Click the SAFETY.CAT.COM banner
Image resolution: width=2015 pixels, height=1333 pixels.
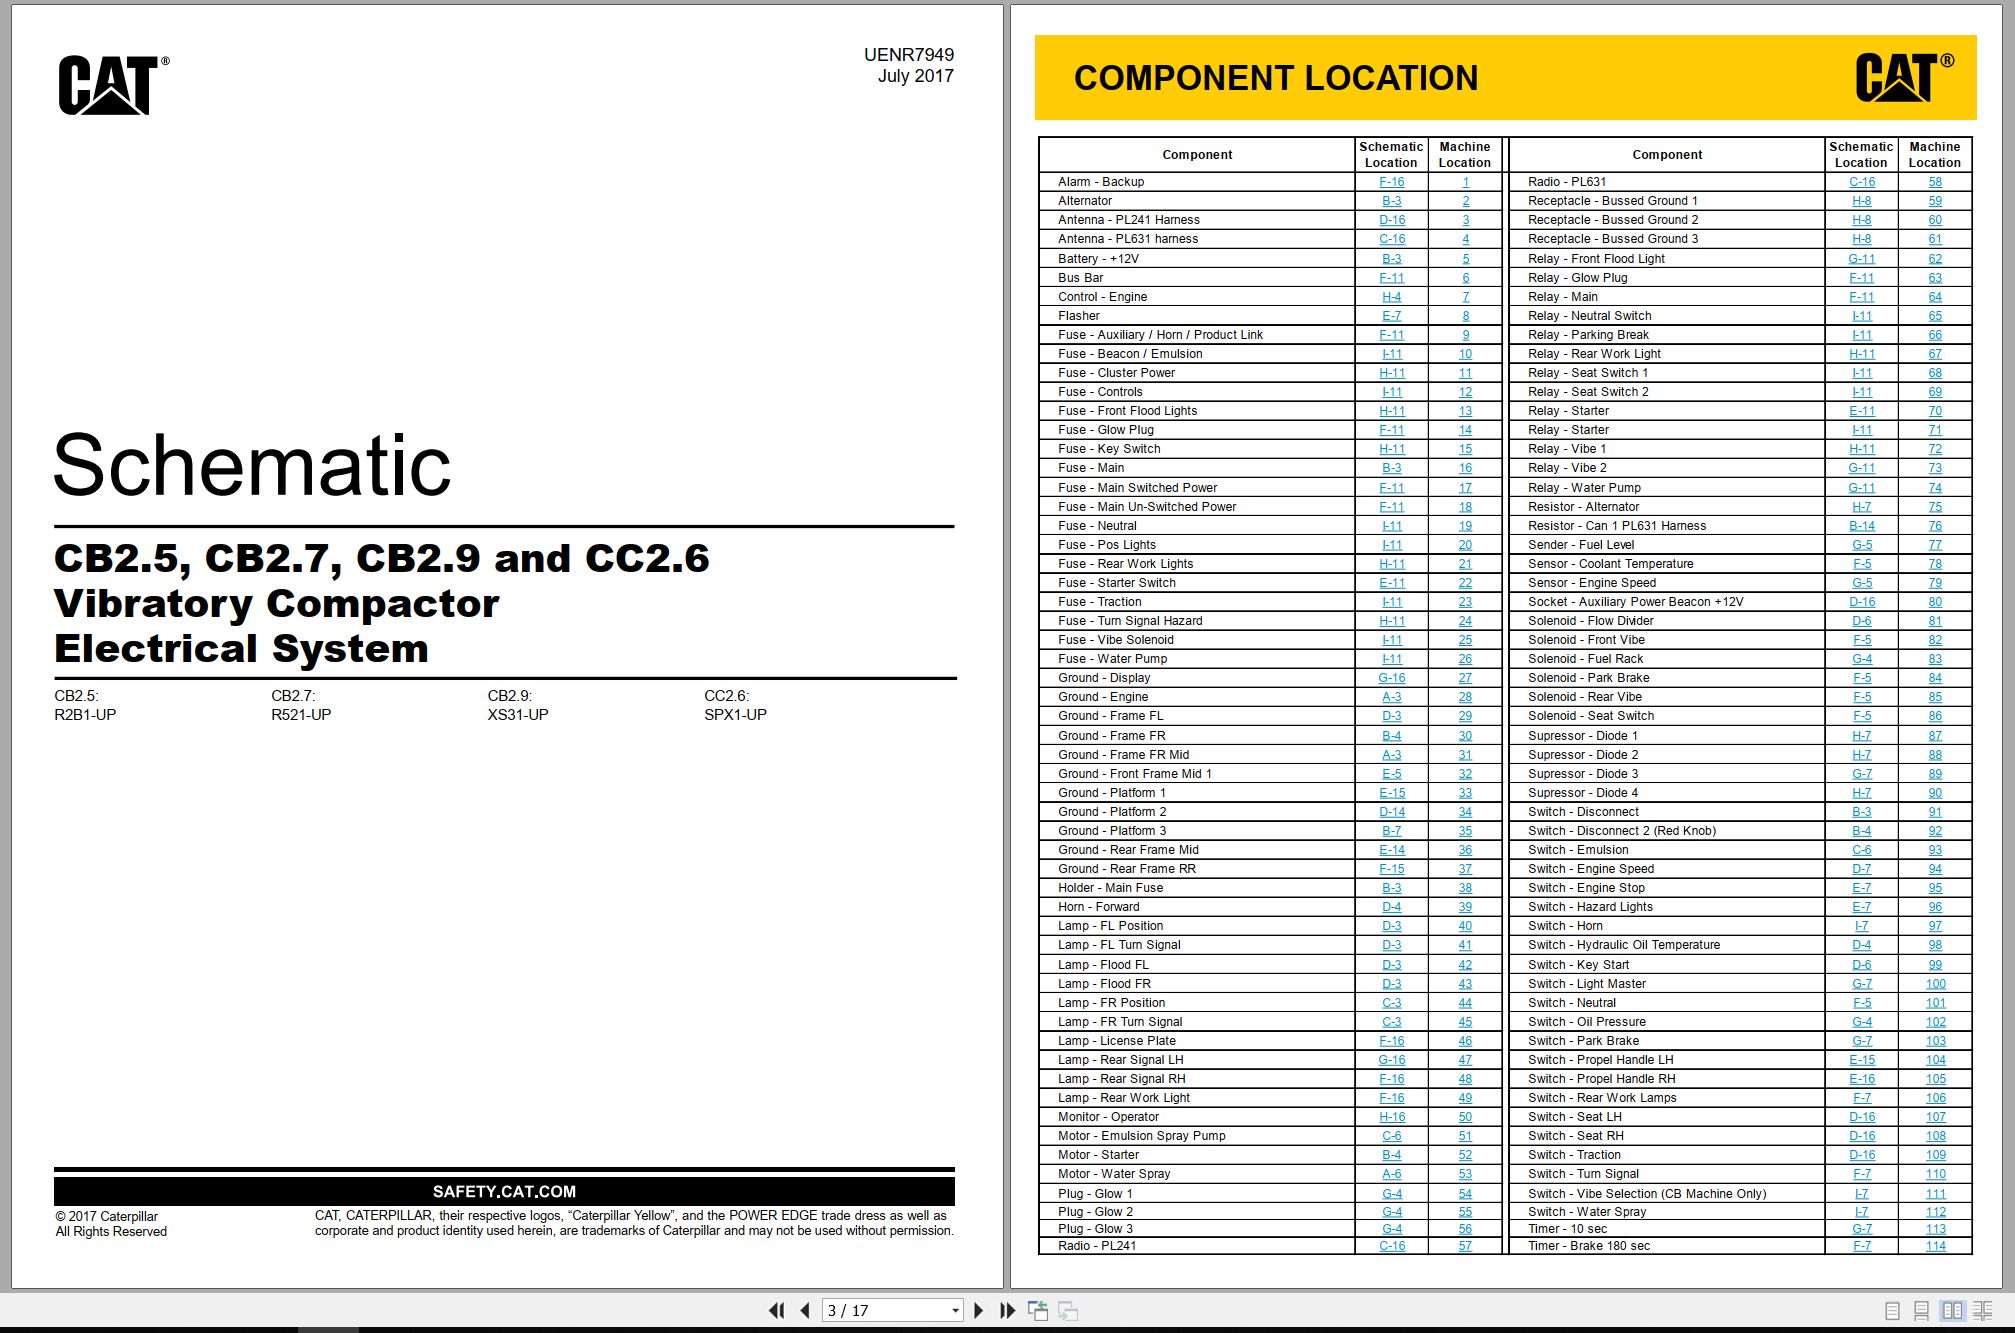(x=504, y=1191)
